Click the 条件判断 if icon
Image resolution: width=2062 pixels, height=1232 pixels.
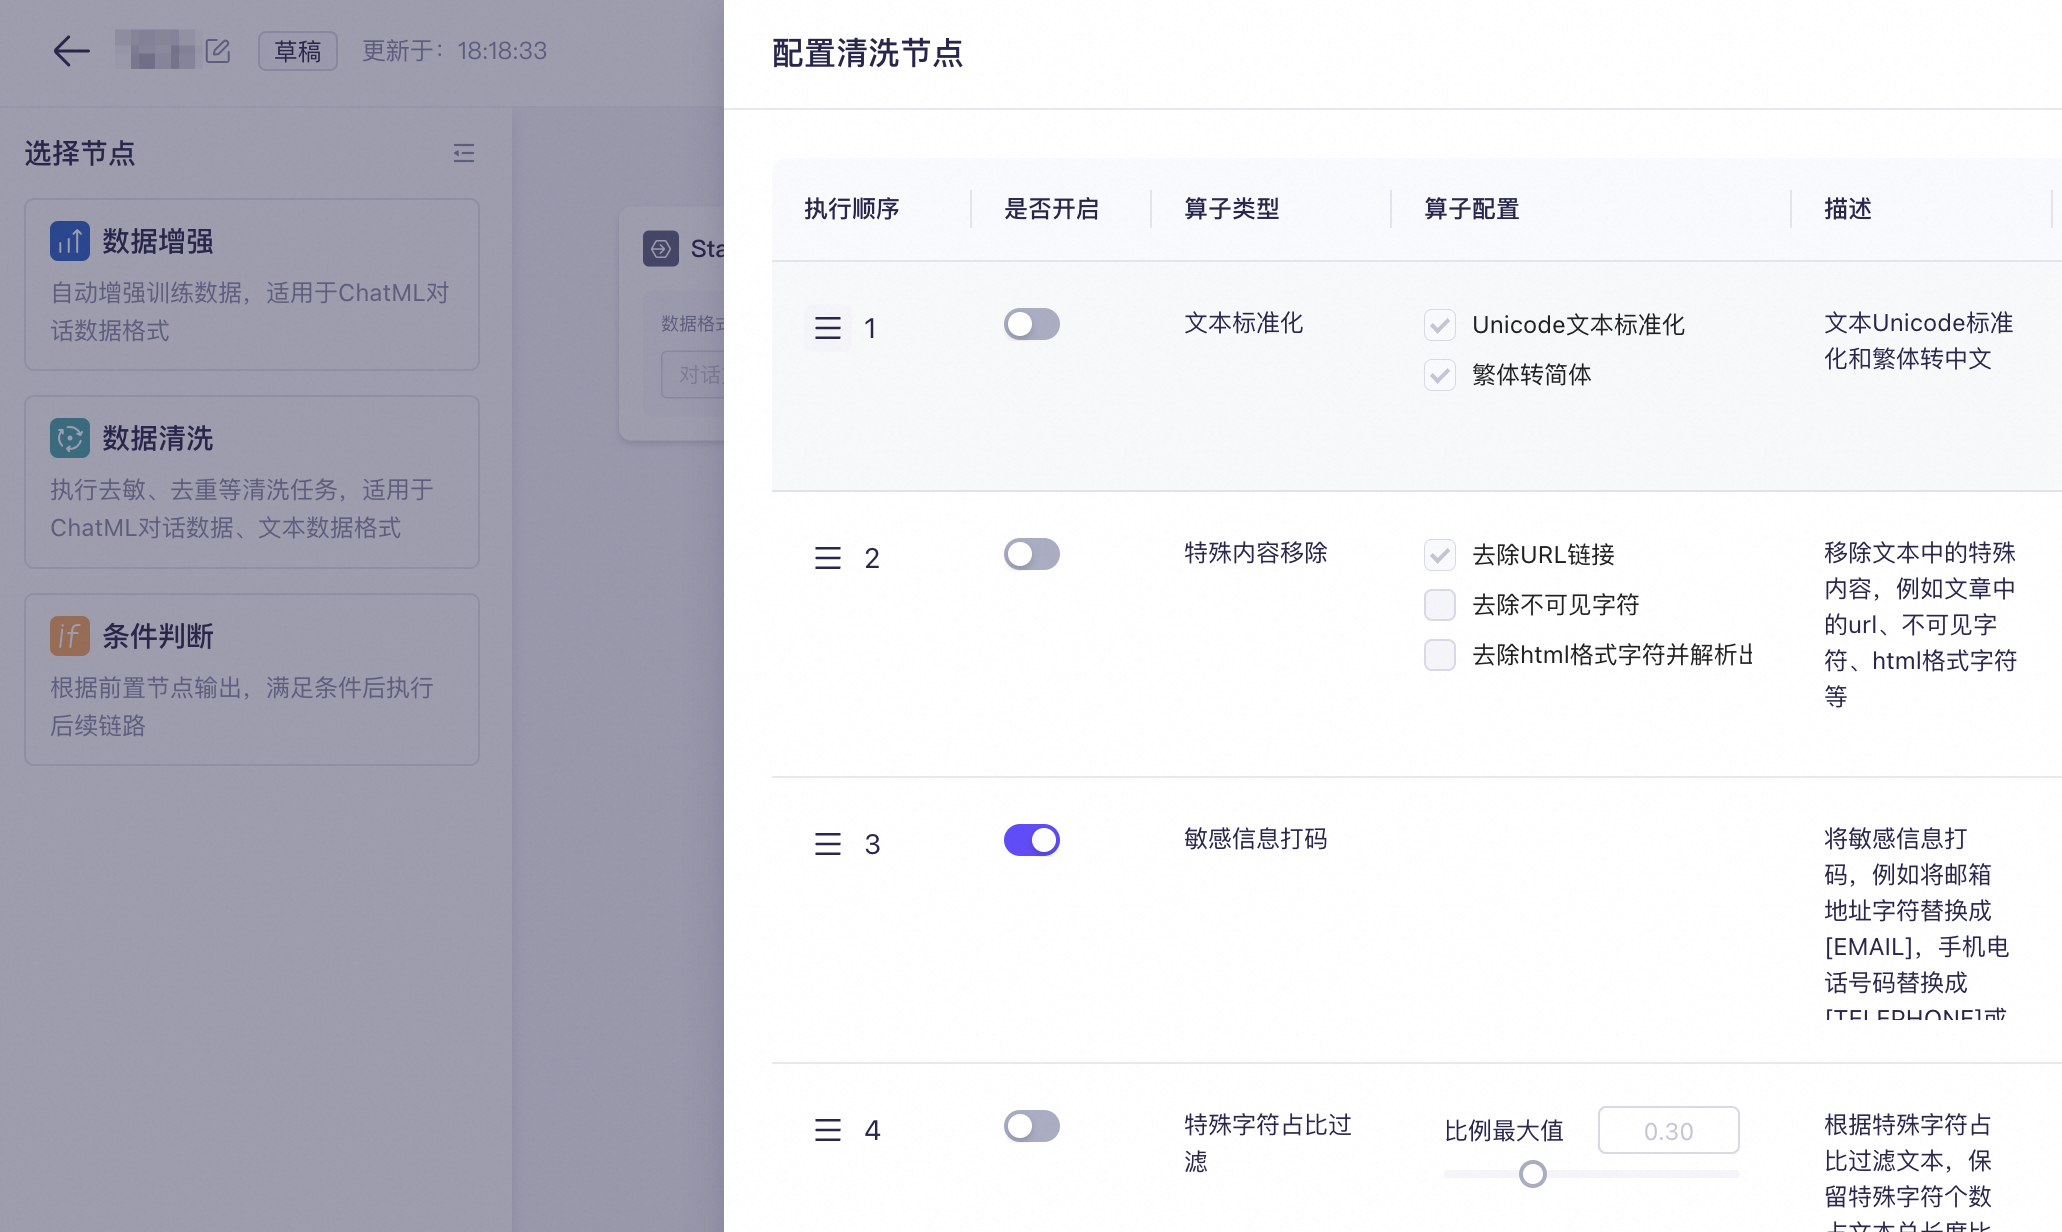tap(70, 636)
